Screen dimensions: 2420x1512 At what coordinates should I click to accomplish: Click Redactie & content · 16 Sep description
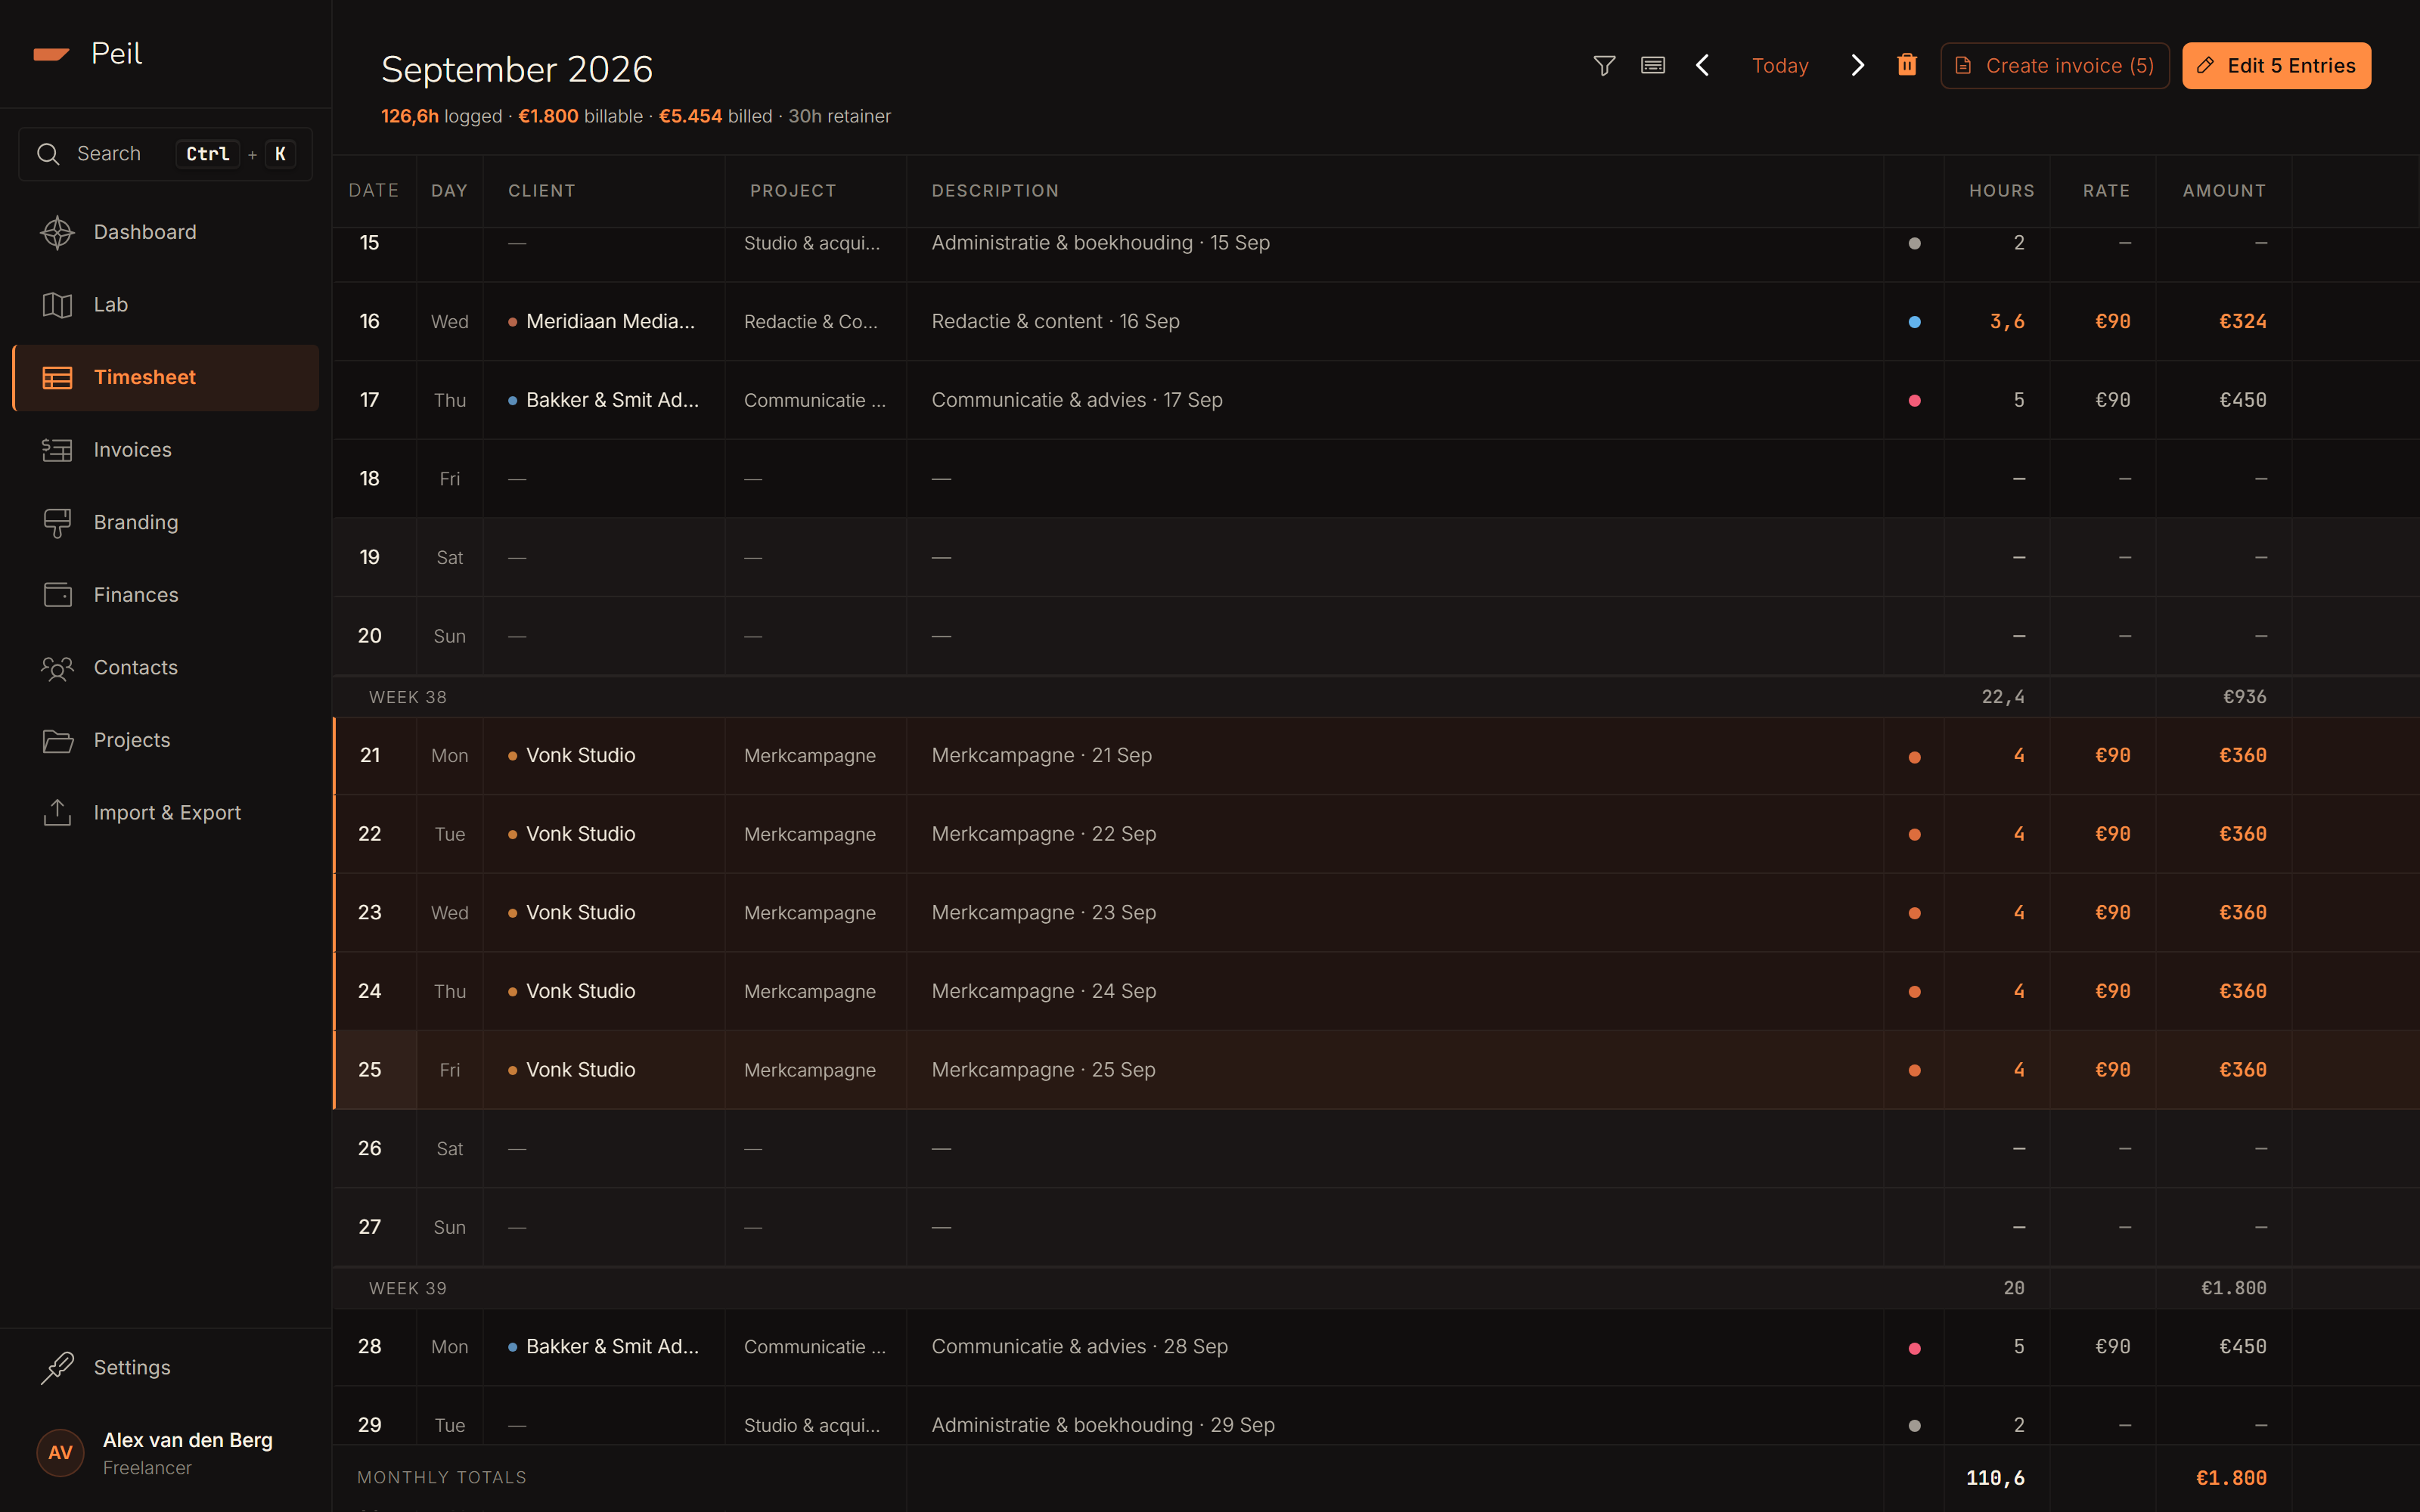[x=1055, y=322]
